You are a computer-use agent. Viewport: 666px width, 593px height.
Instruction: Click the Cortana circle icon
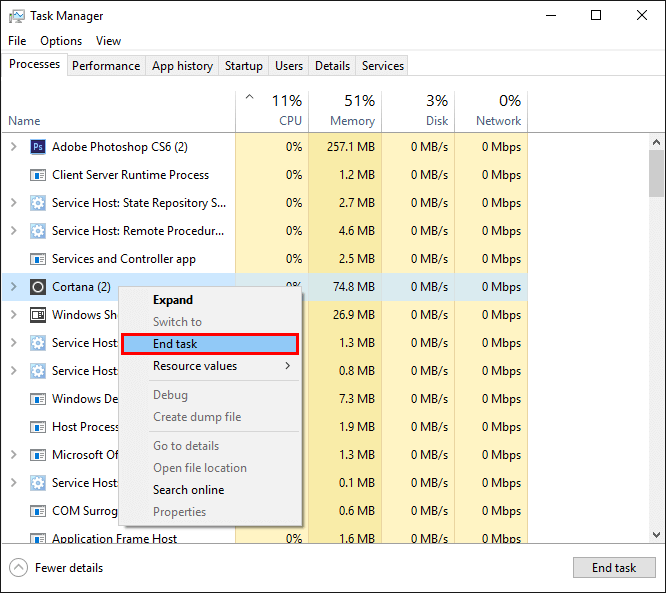click(38, 287)
